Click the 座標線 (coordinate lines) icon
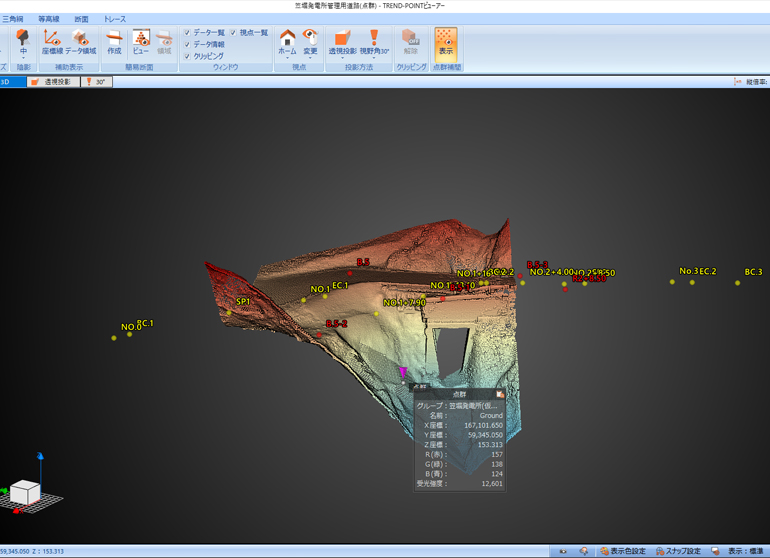Viewport: 770px width, 558px height. [51, 40]
